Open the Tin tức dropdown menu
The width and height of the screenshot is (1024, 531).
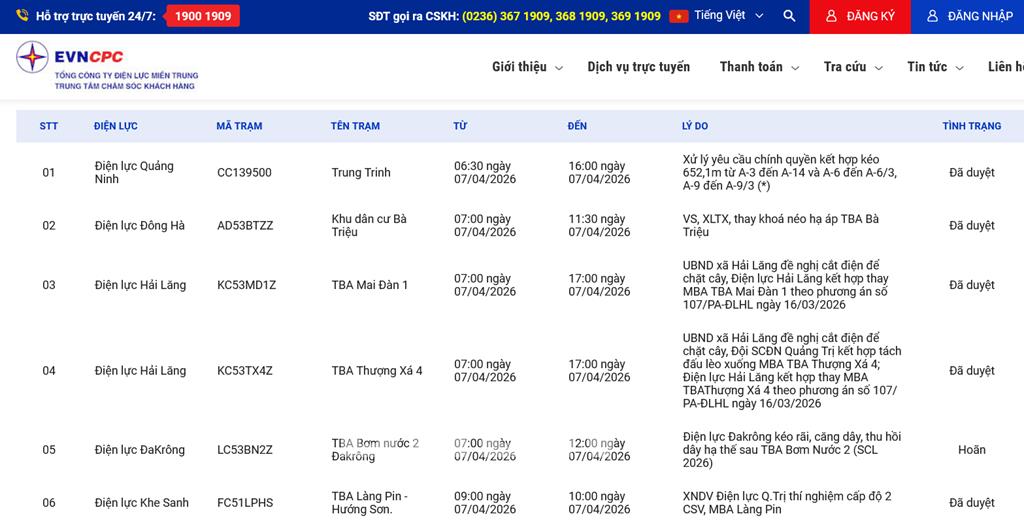click(935, 67)
